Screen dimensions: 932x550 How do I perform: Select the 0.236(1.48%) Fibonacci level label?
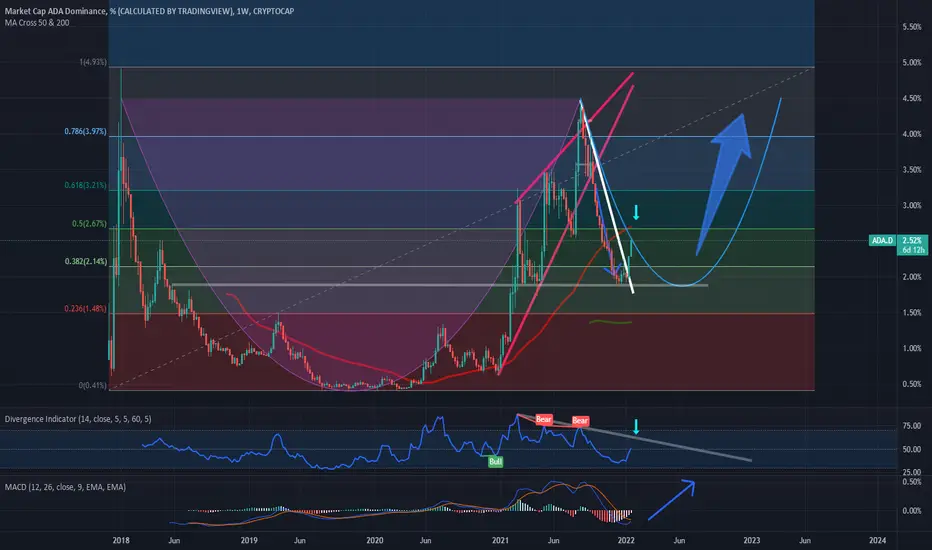point(86,309)
